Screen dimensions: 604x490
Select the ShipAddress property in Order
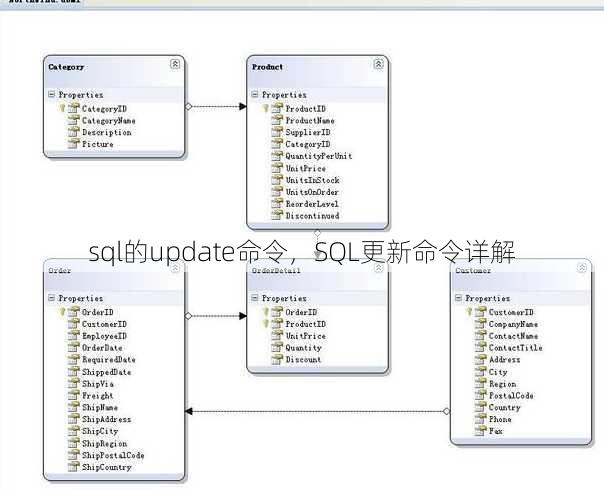tap(106, 420)
